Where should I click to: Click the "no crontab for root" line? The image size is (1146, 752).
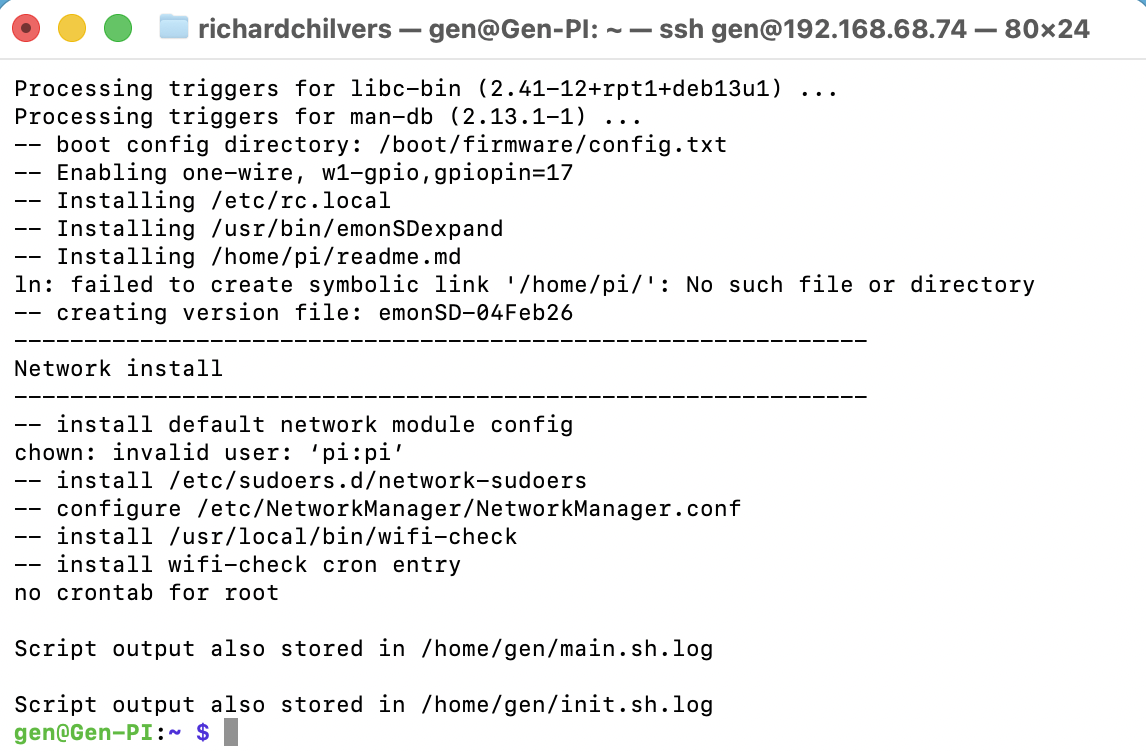pos(146,593)
